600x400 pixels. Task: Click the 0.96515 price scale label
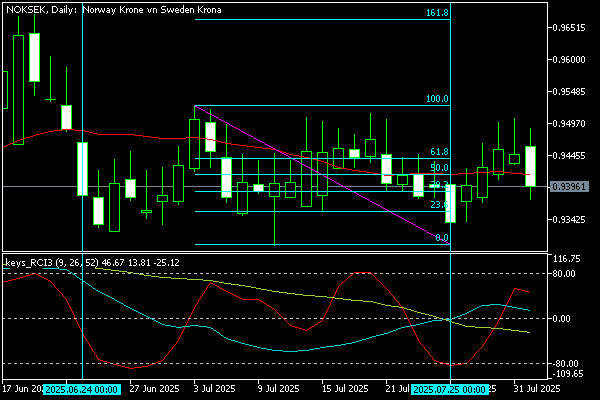[569, 28]
